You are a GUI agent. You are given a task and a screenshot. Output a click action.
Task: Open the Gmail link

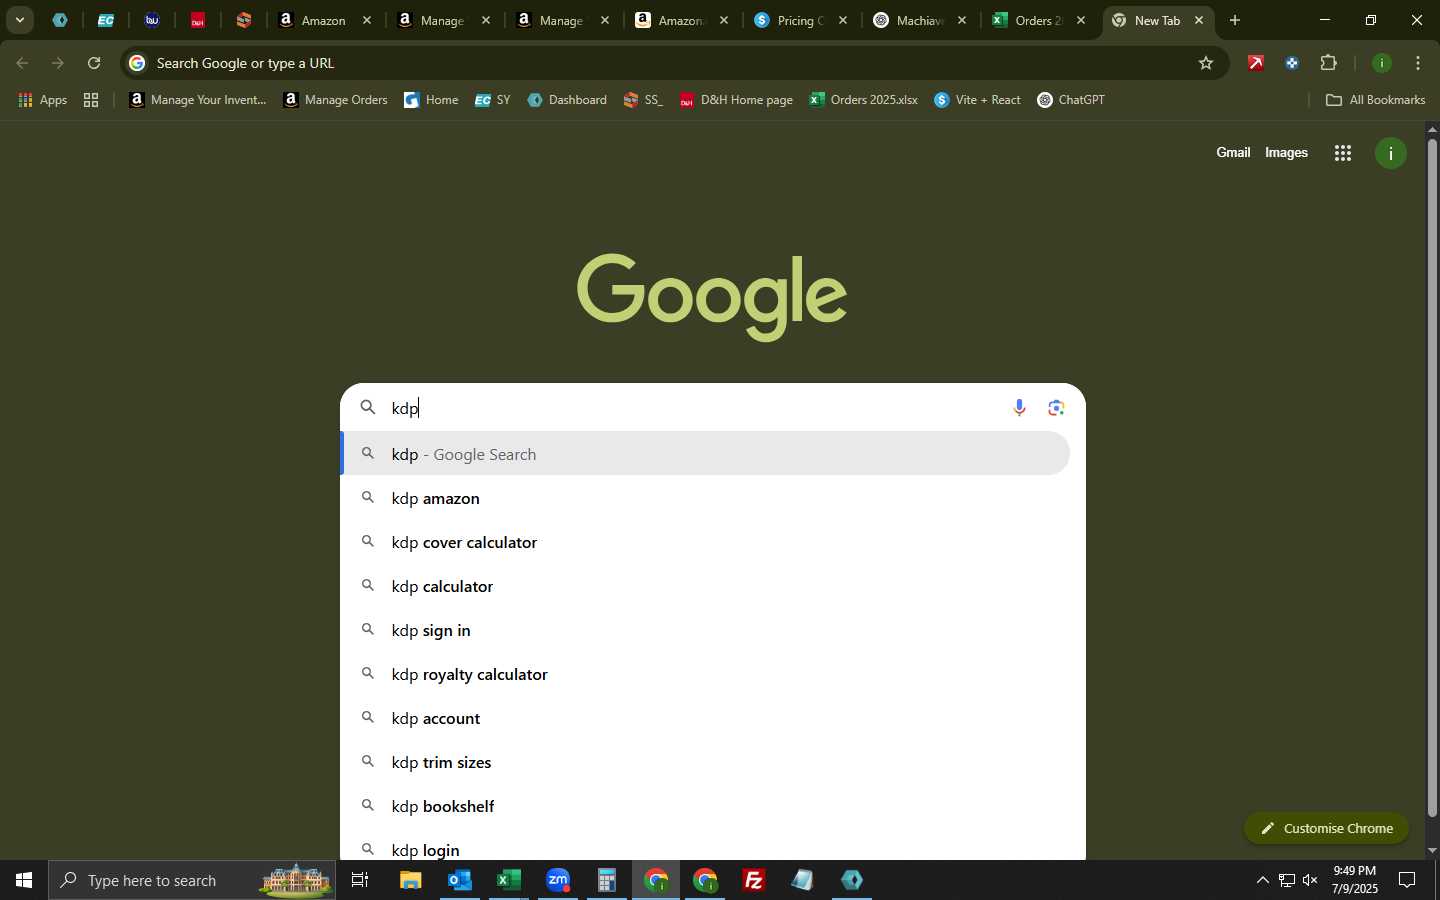pyautogui.click(x=1233, y=152)
